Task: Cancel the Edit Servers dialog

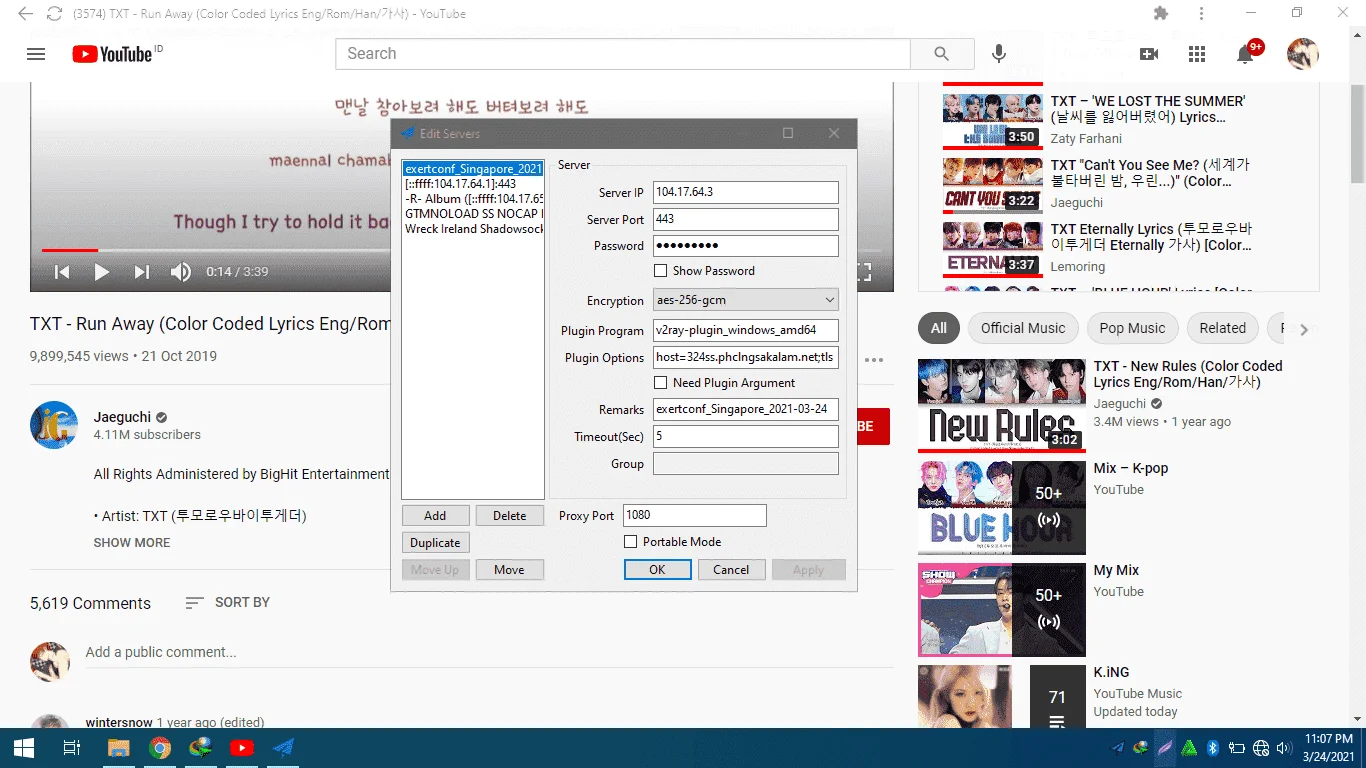Action: point(731,570)
